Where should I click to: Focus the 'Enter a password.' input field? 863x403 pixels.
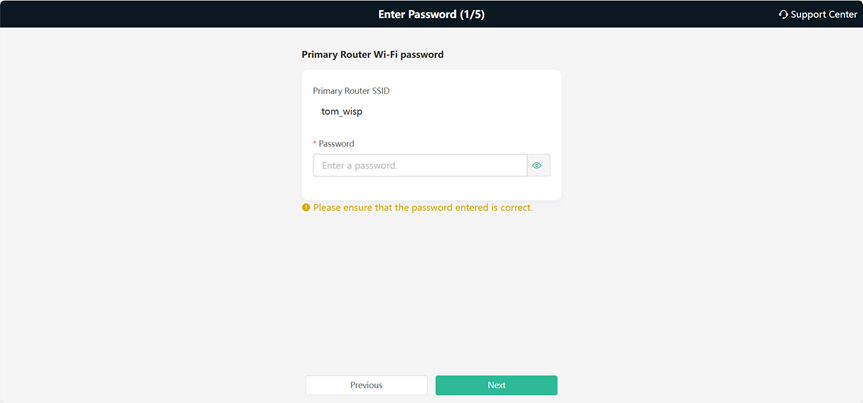point(420,165)
